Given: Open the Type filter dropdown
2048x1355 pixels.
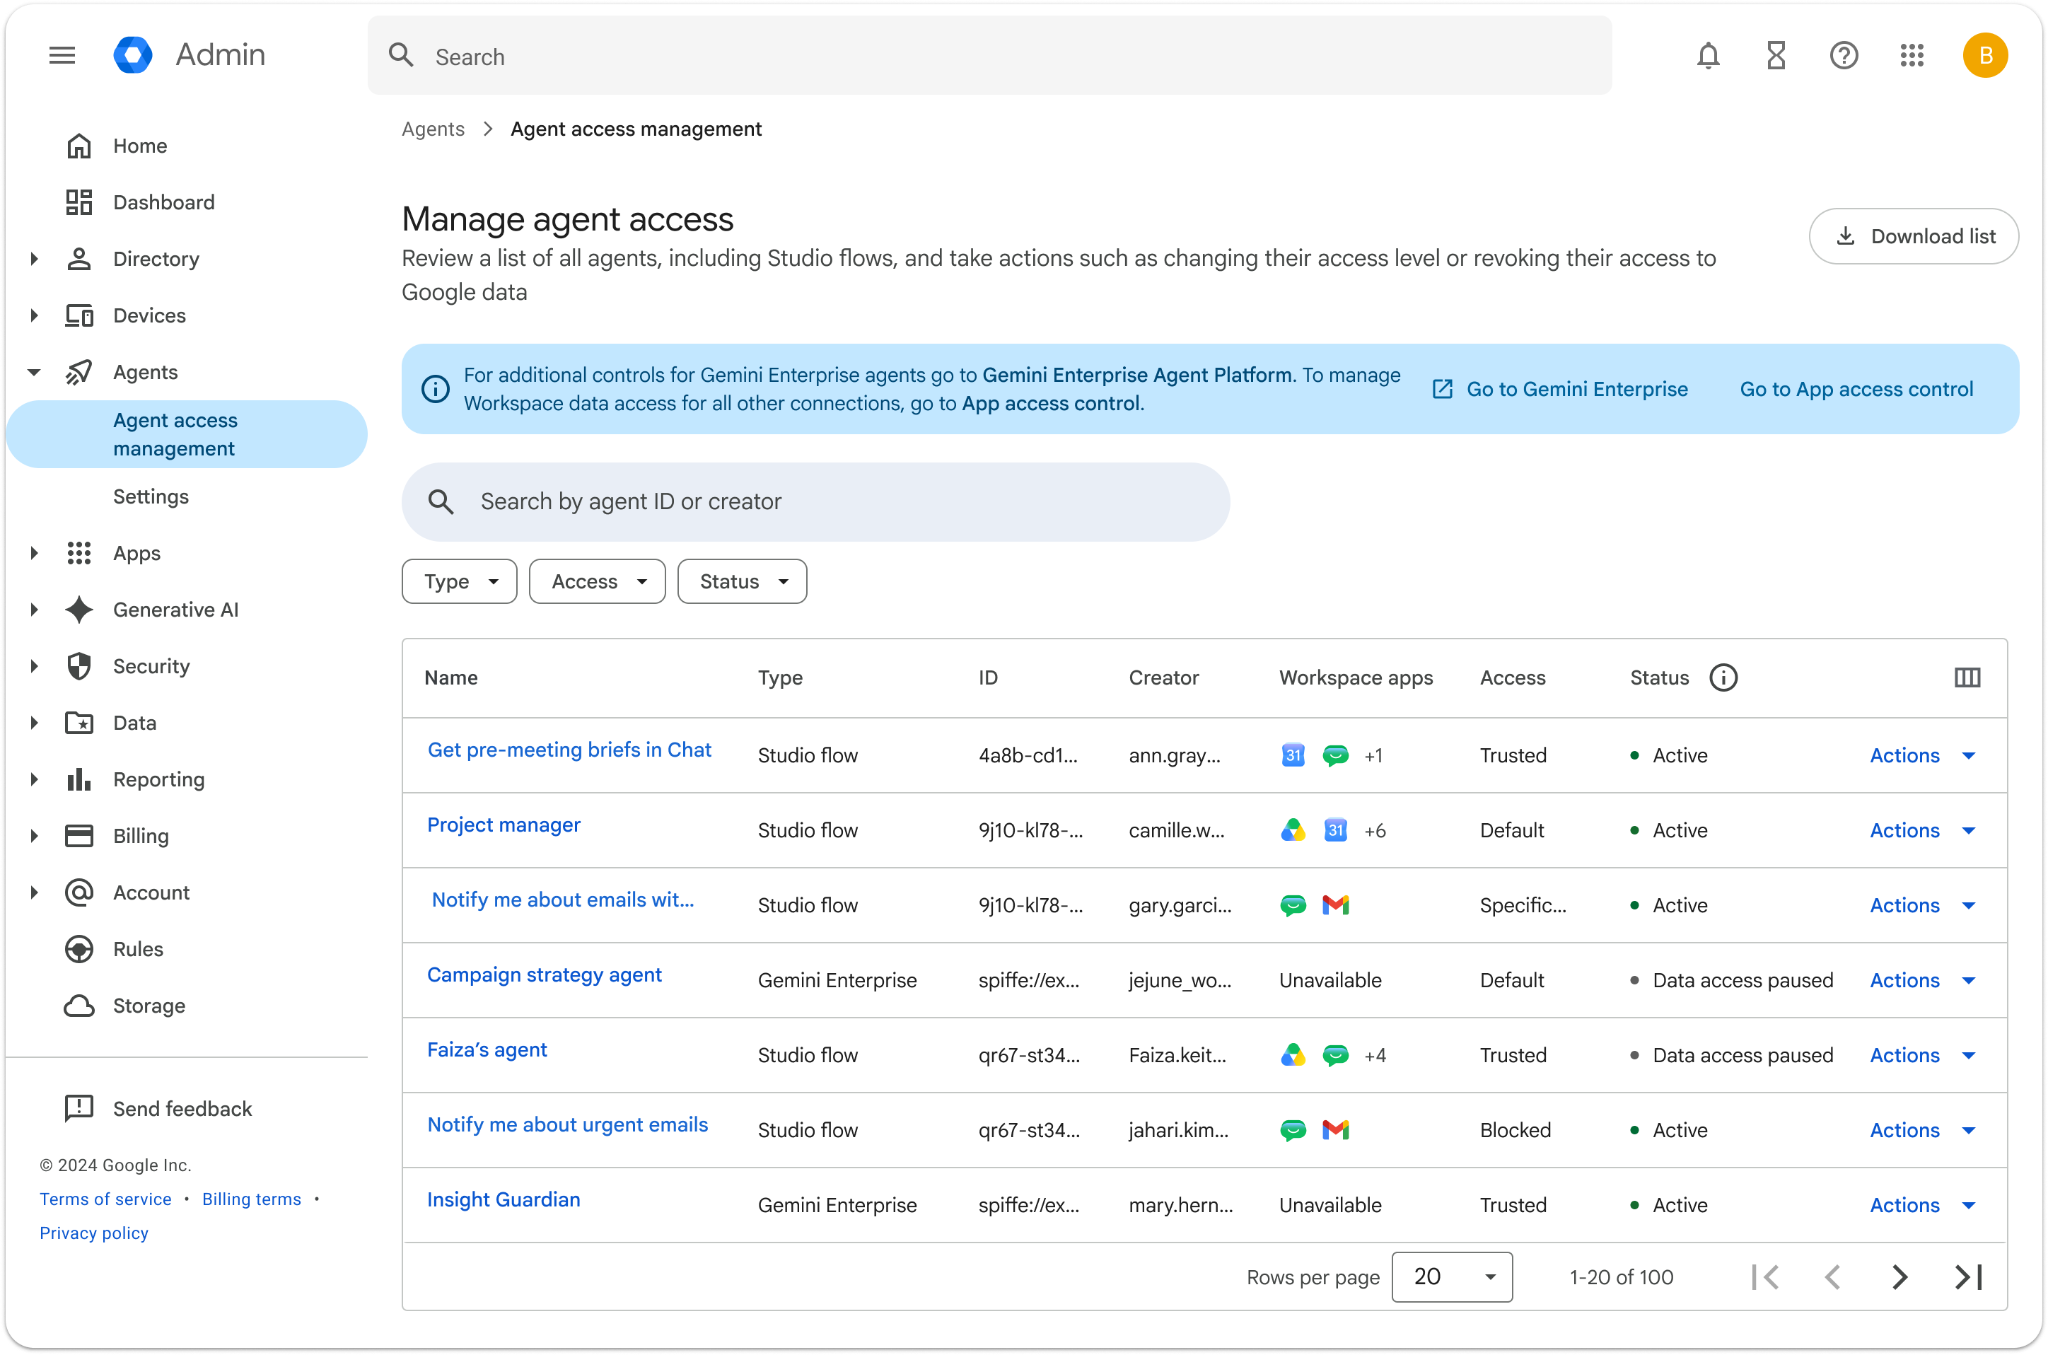Looking at the screenshot, I should pos(459,581).
